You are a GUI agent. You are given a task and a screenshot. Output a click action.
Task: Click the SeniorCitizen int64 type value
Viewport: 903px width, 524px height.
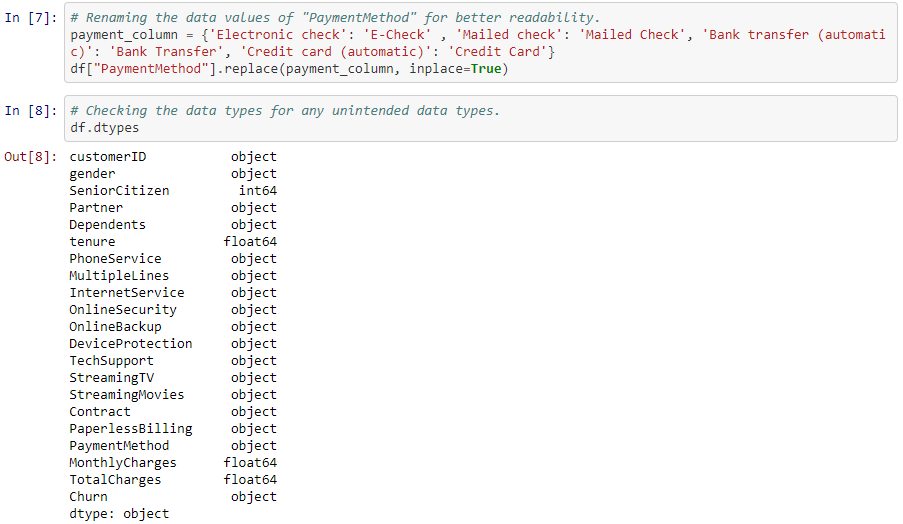click(257, 191)
